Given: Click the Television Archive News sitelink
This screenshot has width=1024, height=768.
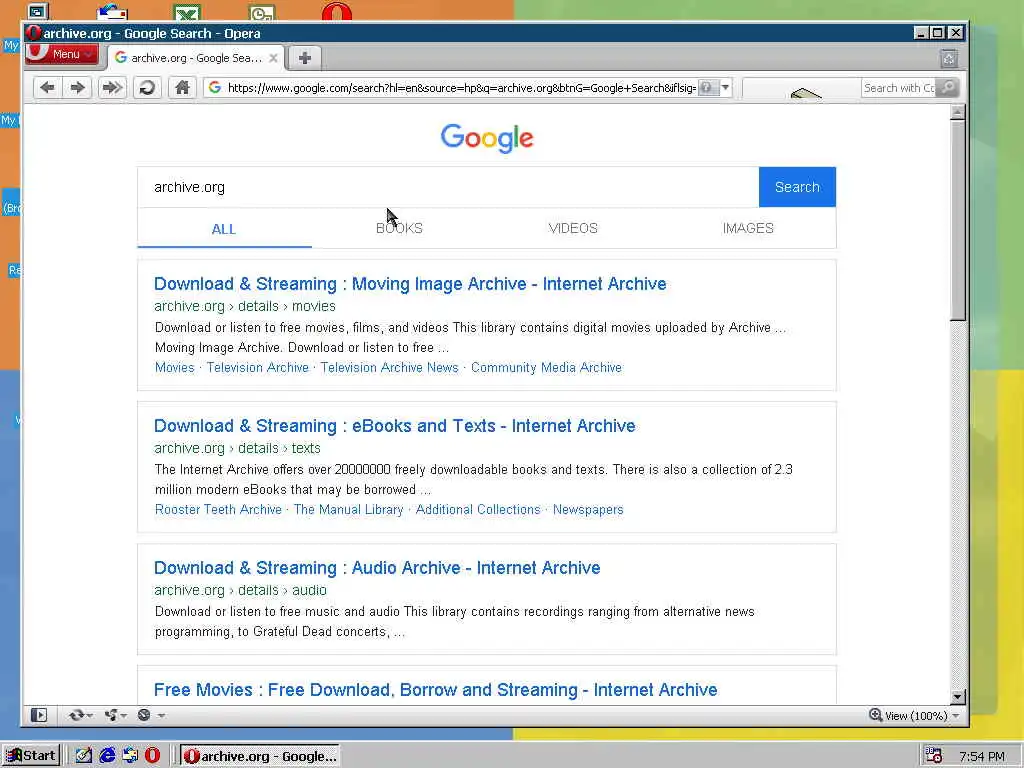Looking at the screenshot, I should pyautogui.click(x=389, y=368).
